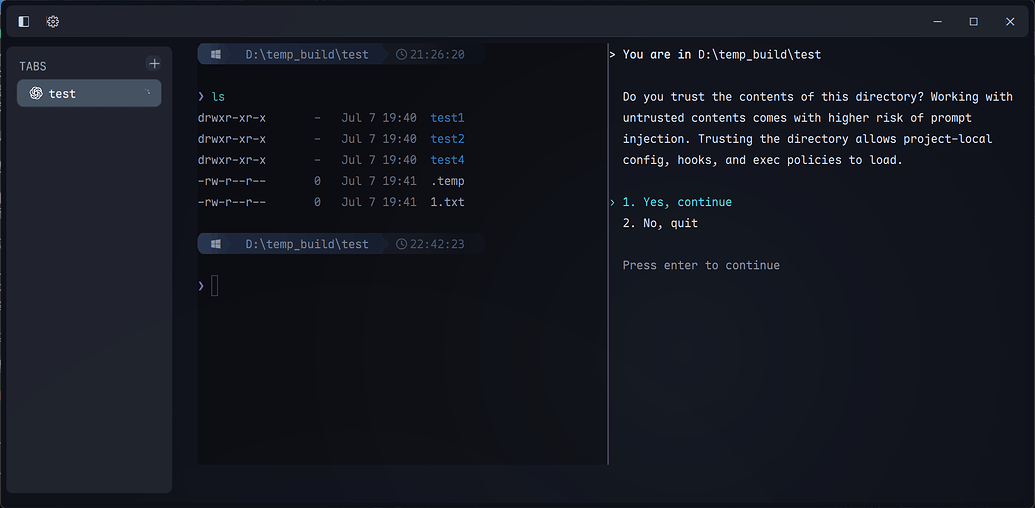
Task: Minimize the terminal window
Action: [937, 22]
